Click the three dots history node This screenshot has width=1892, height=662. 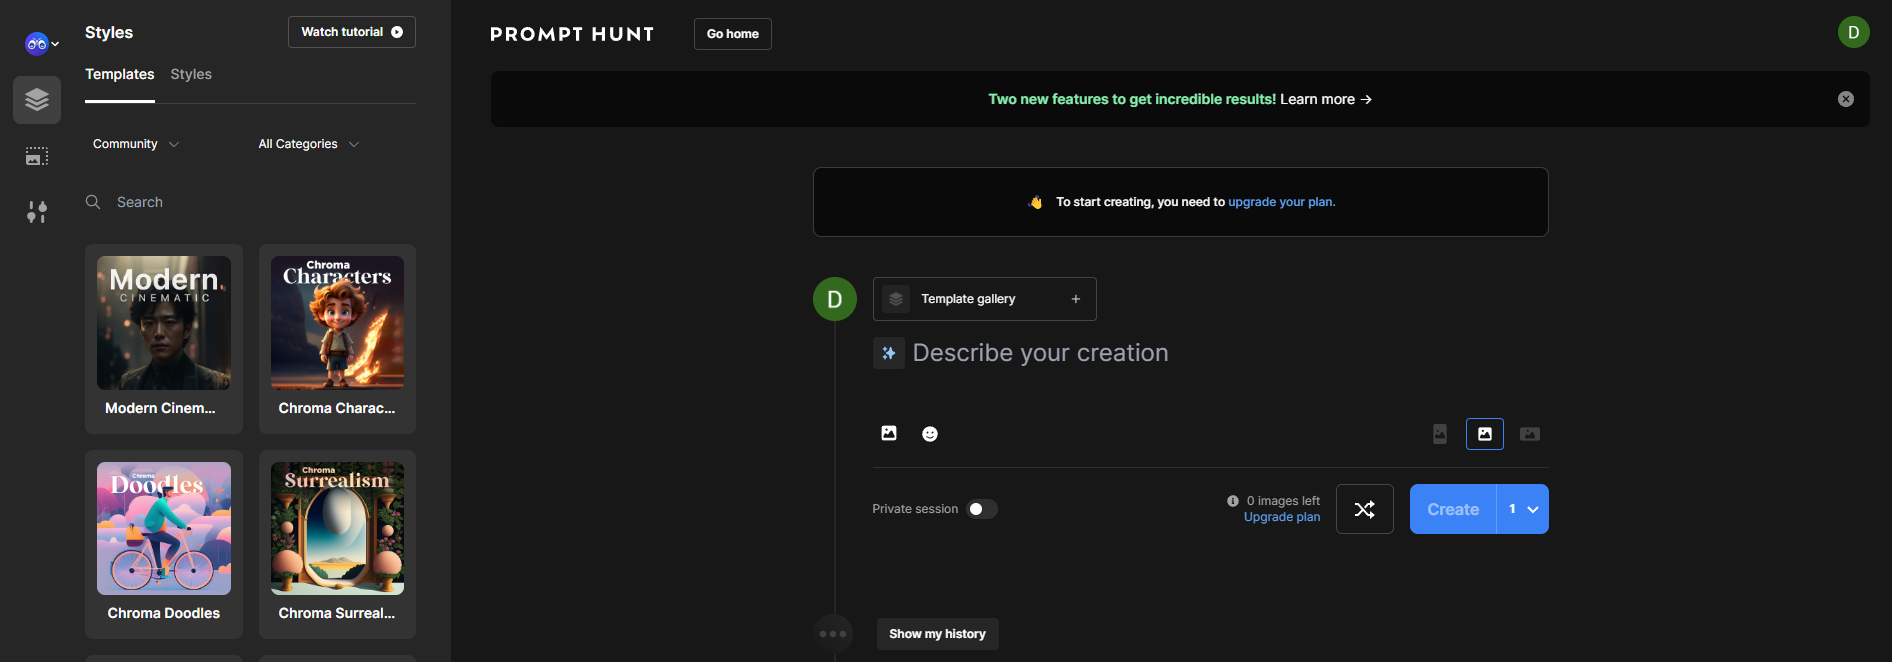click(x=833, y=634)
